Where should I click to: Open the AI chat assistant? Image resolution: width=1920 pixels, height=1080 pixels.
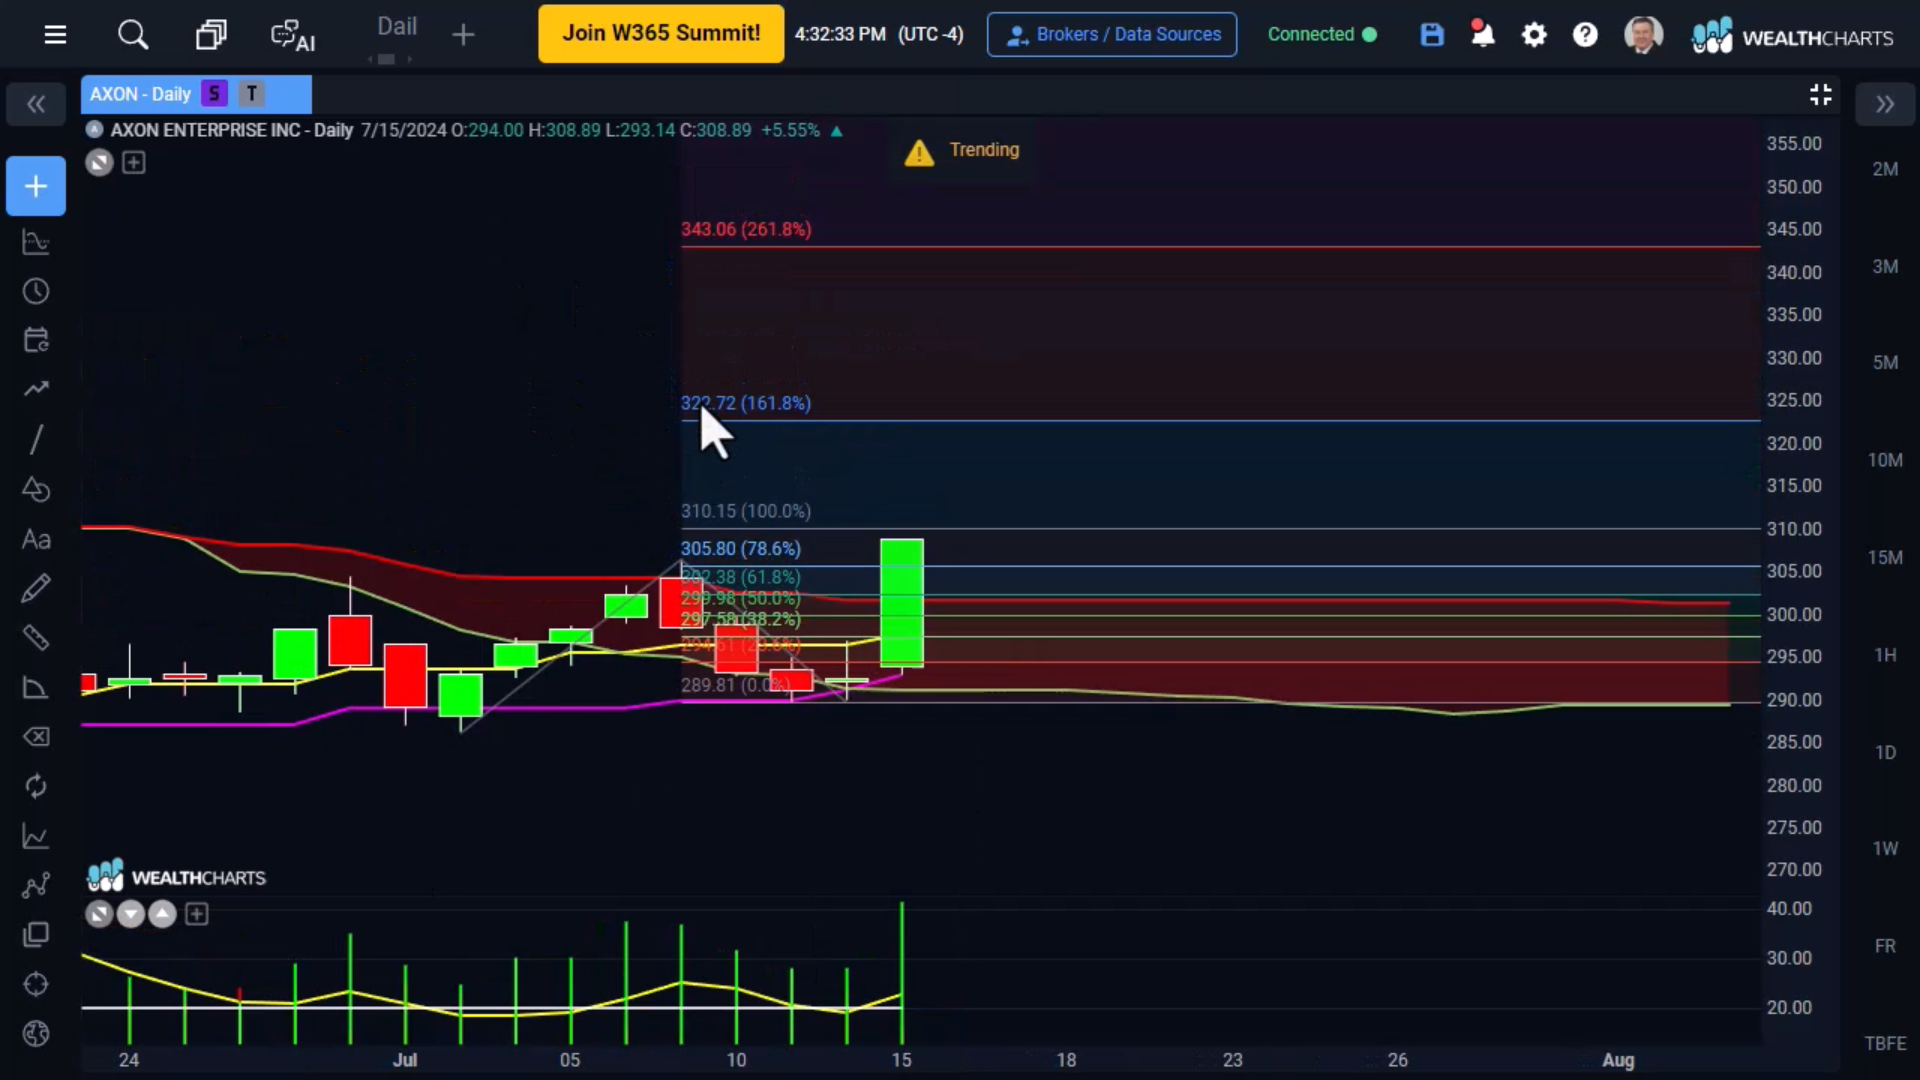[292, 36]
